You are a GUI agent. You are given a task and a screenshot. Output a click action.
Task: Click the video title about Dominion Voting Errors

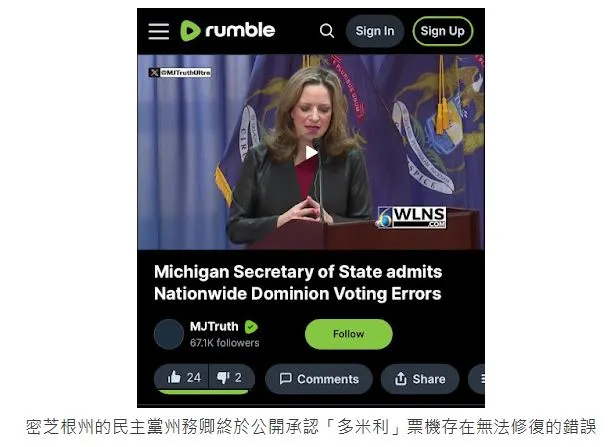[x=298, y=283]
